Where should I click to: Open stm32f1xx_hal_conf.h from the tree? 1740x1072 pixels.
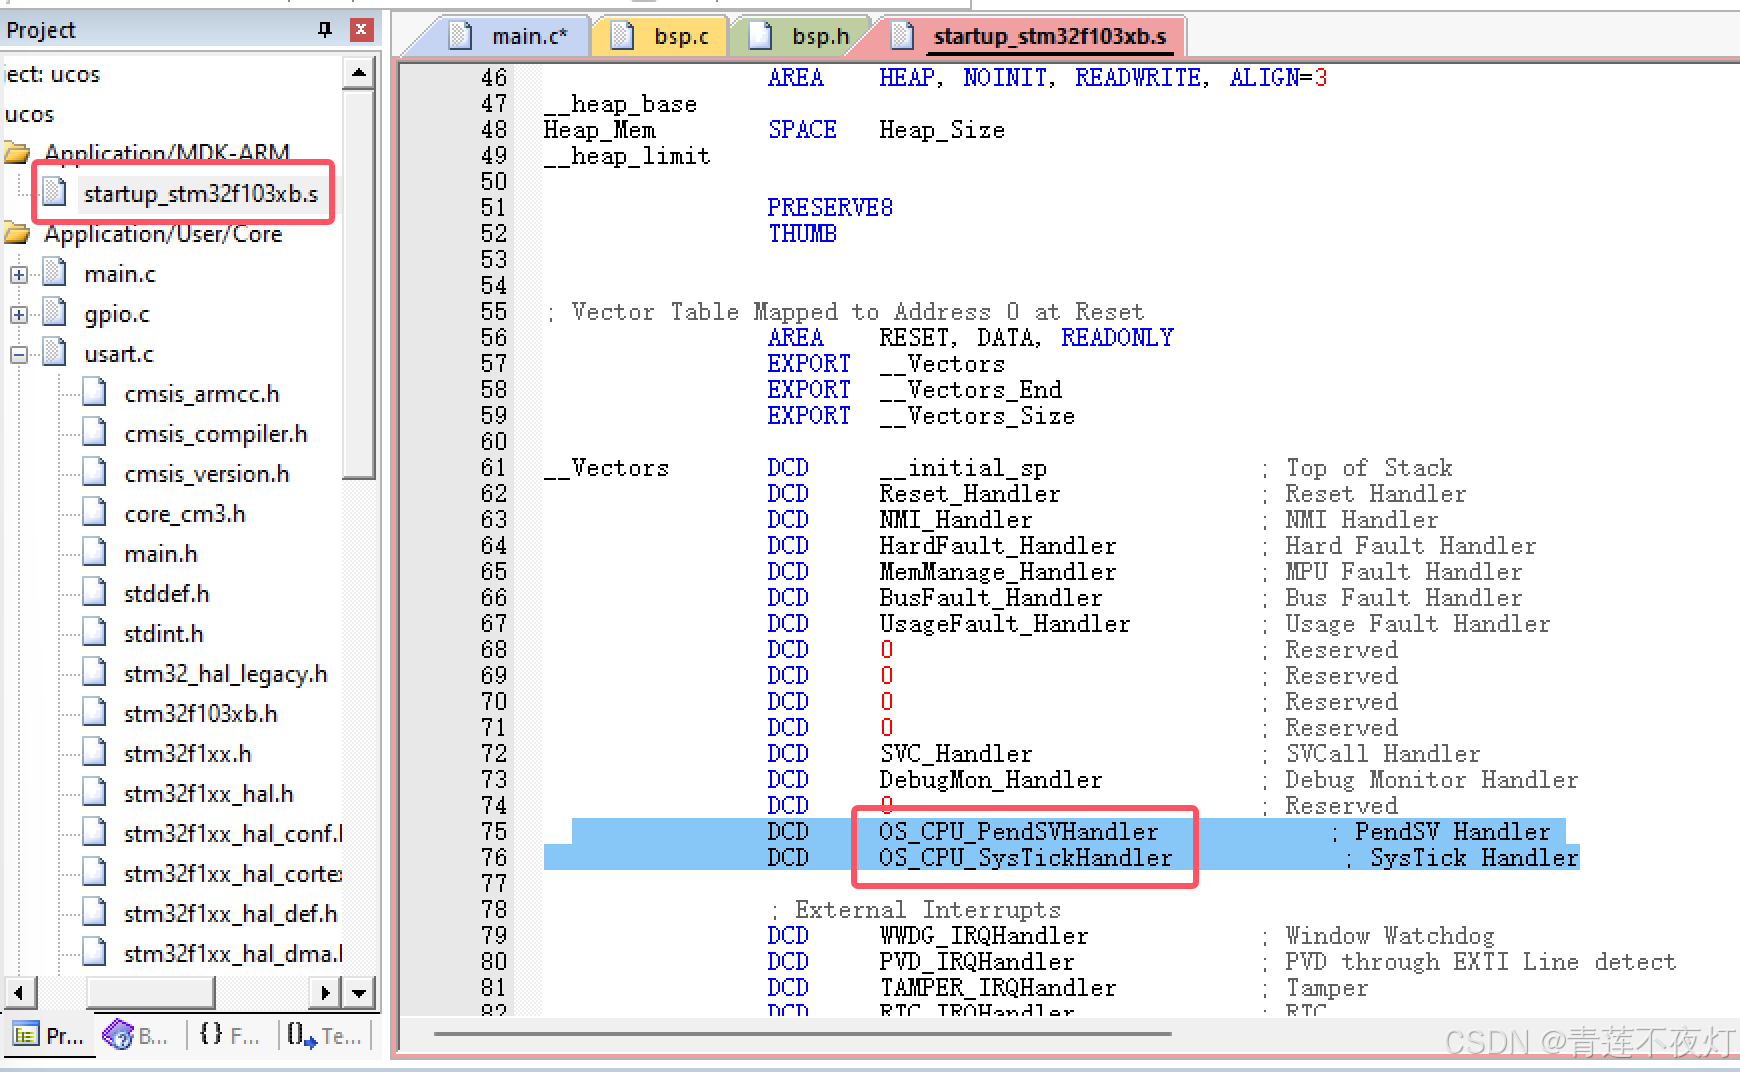232,832
